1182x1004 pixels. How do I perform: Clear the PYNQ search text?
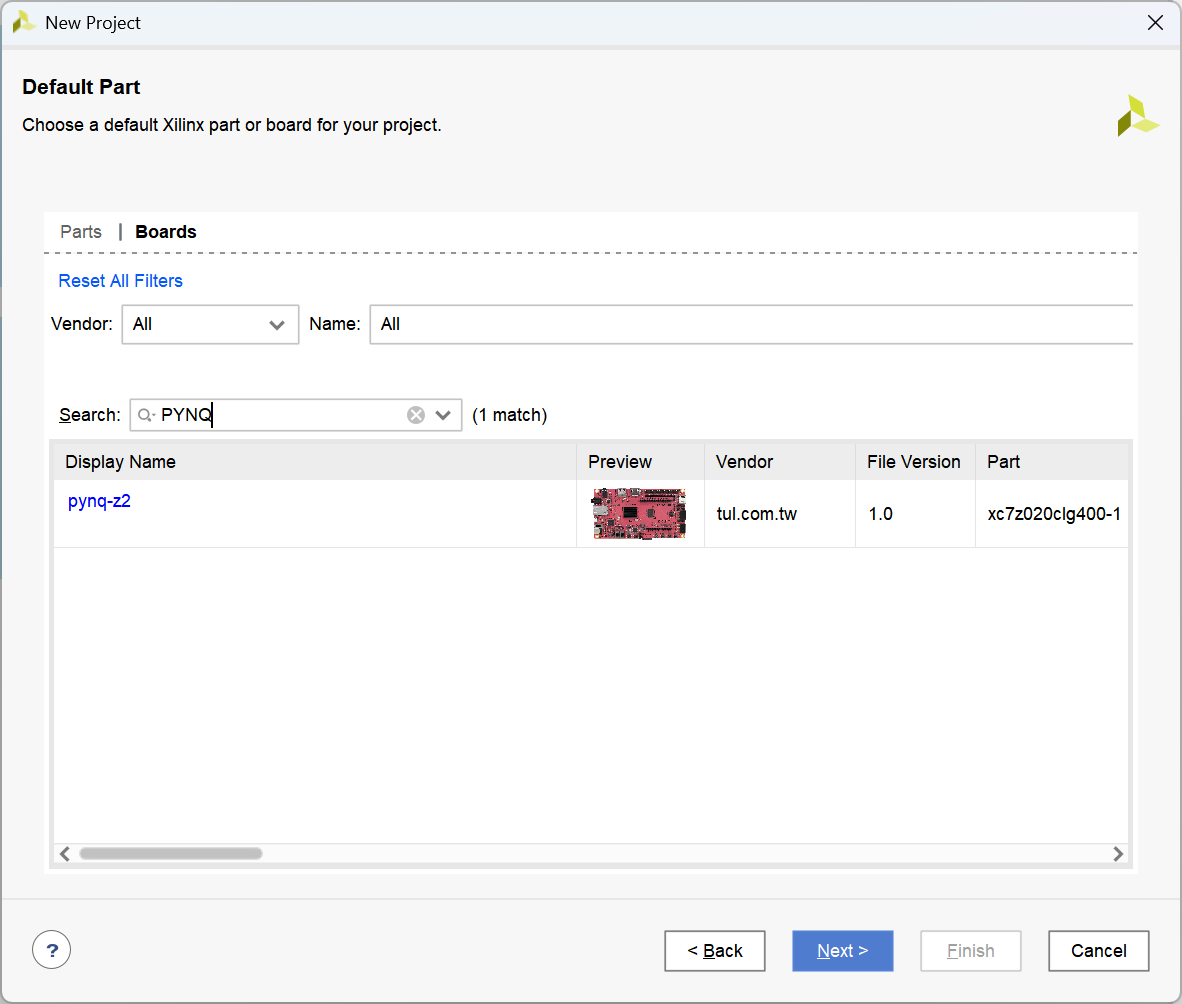415,415
